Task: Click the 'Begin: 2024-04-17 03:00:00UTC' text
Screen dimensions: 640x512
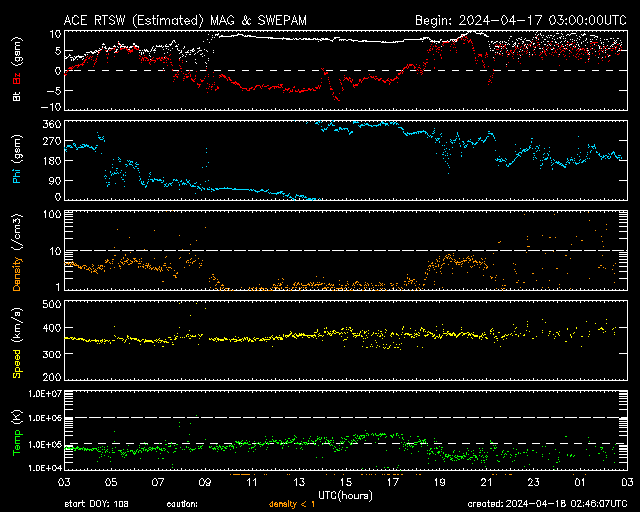Action: (521, 20)
